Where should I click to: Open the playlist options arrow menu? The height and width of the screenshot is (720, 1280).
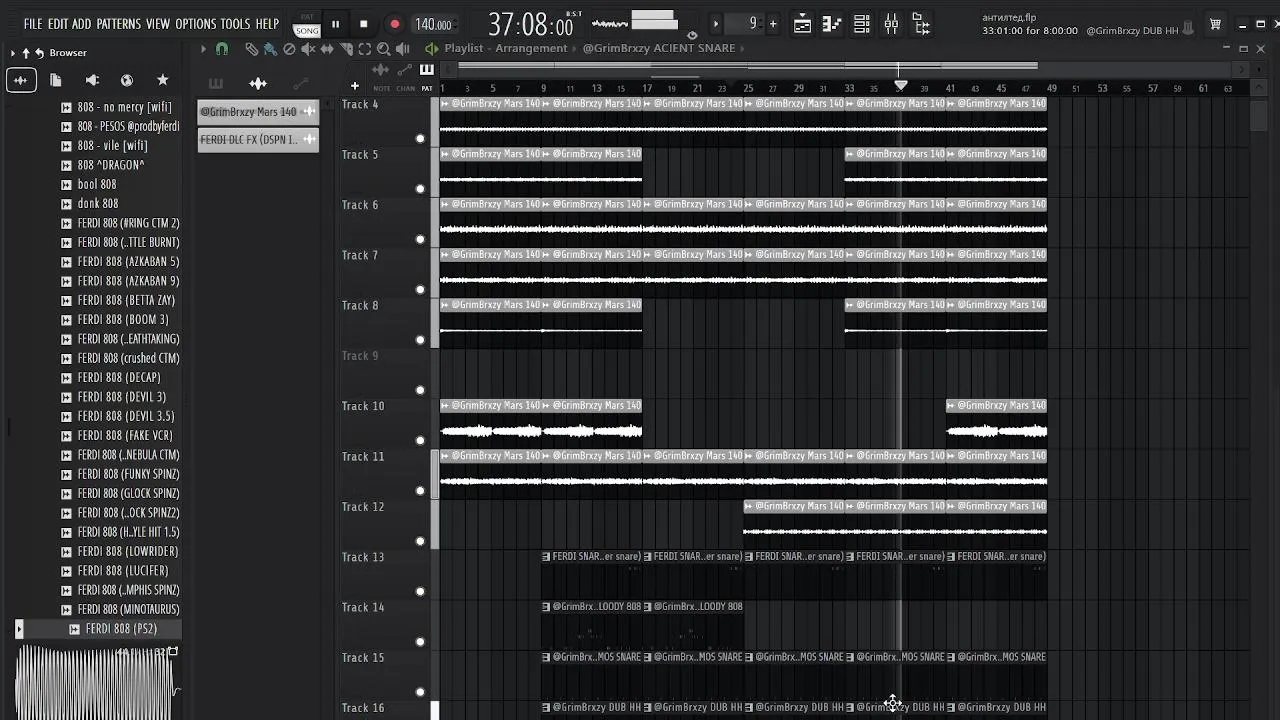[203, 48]
